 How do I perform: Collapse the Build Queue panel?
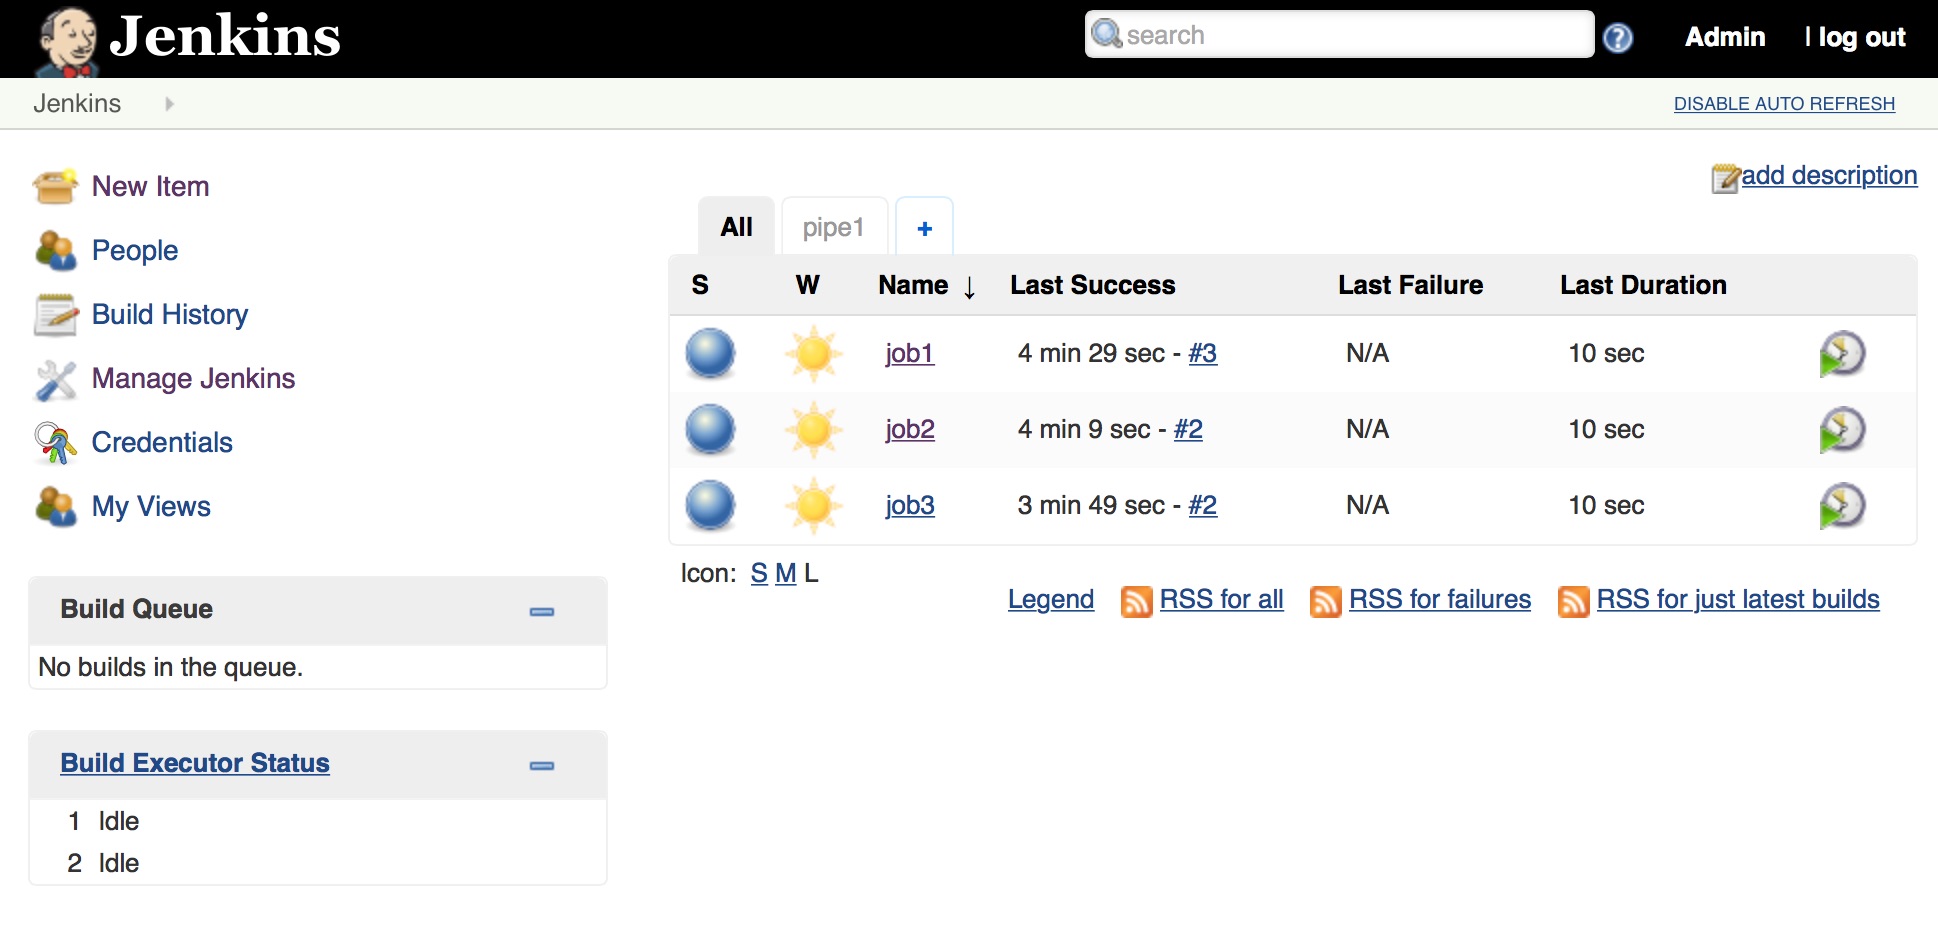coord(542,612)
